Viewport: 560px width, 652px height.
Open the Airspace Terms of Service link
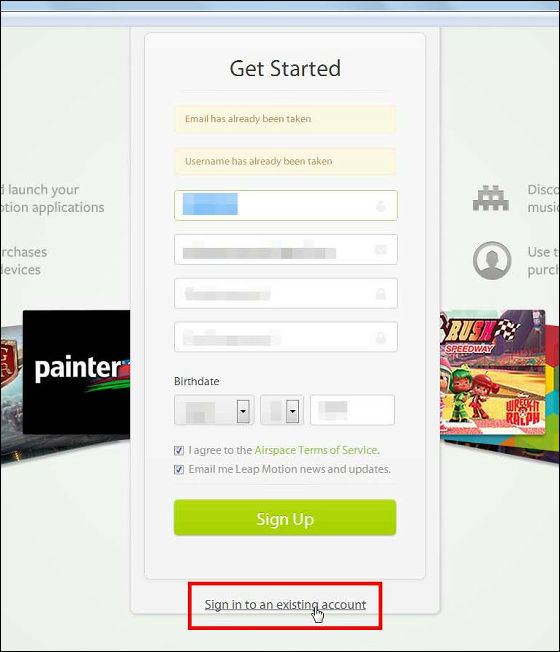[x=316, y=450]
